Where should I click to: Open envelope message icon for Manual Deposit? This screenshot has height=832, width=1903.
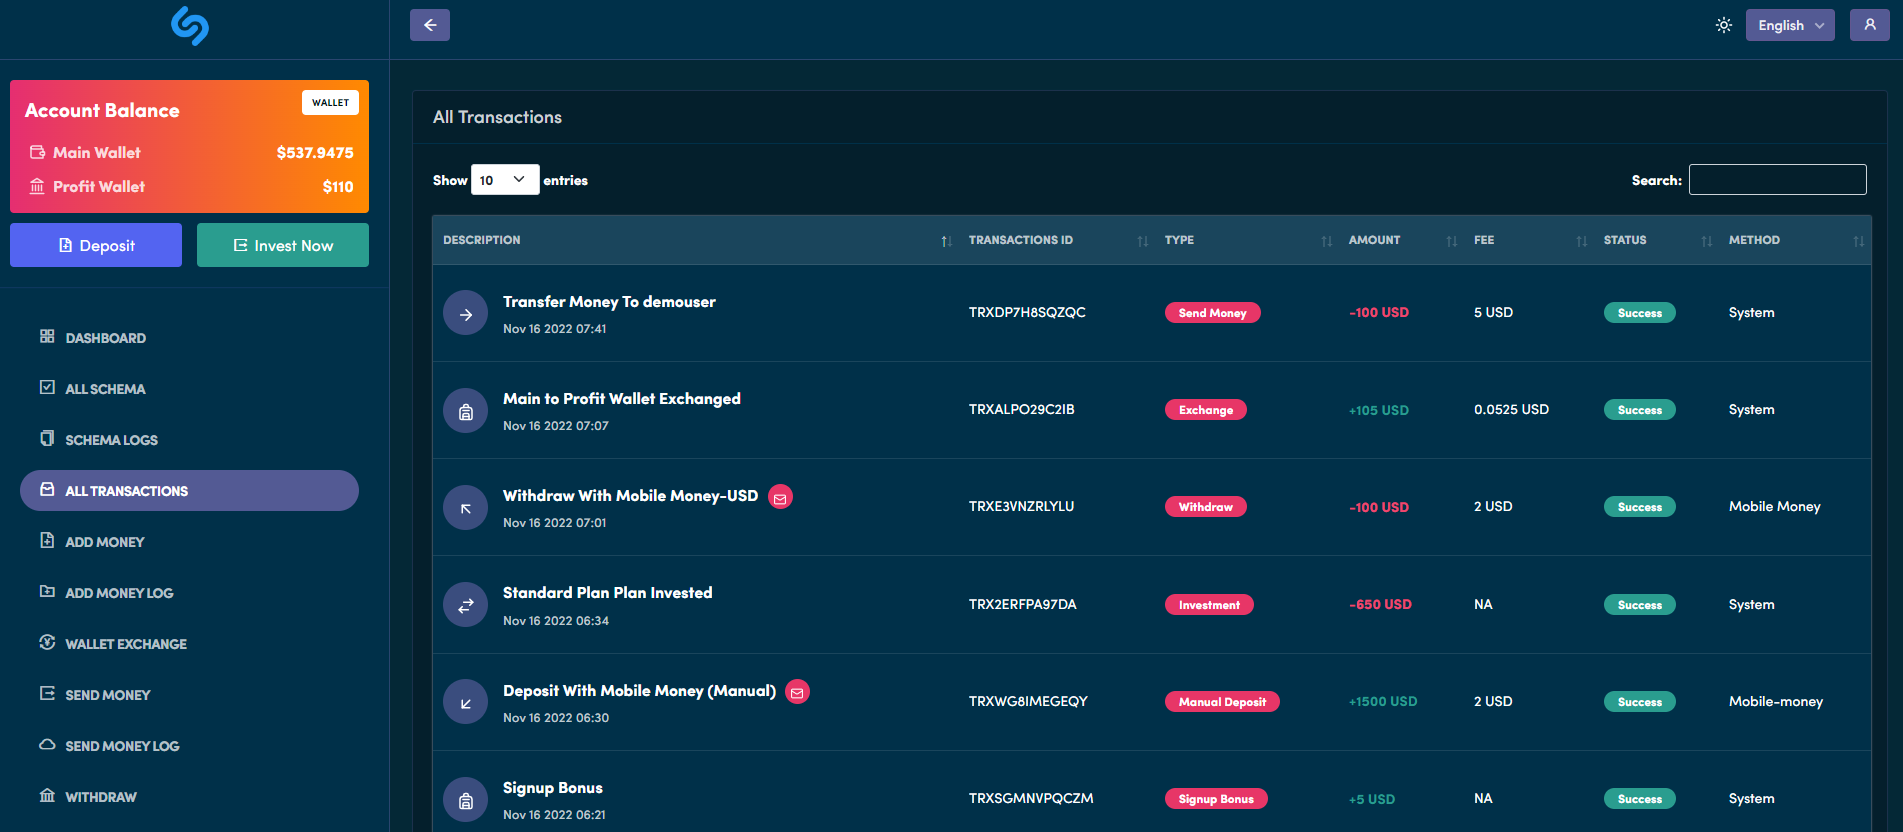coord(797,692)
